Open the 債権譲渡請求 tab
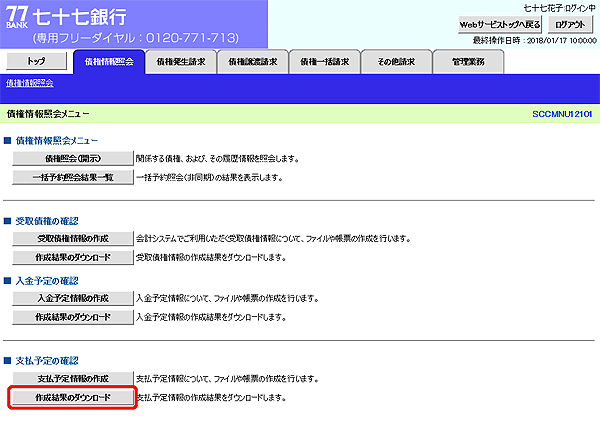This screenshot has width=600, height=434. pyautogui.click(x=253, y=62)
